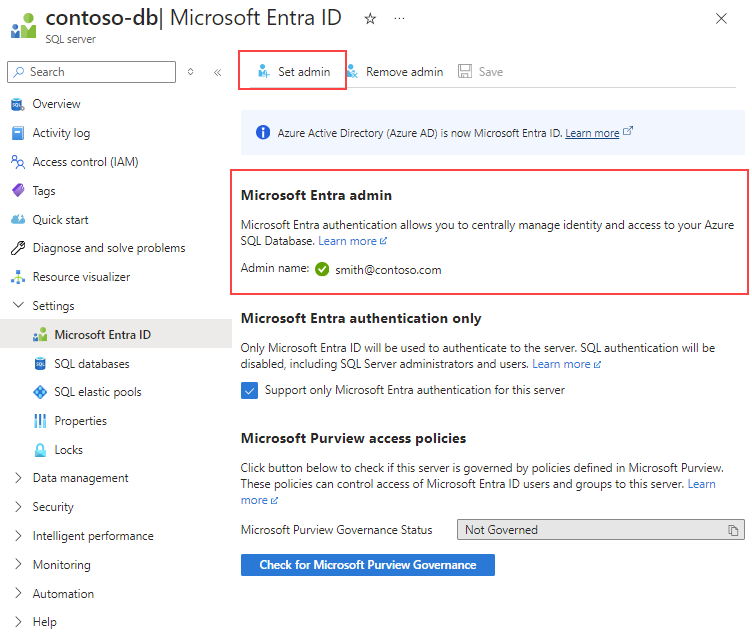Screen dimensions: 752x643
Task: Click into the sidebar Search field
Action: tap(92, 72)
